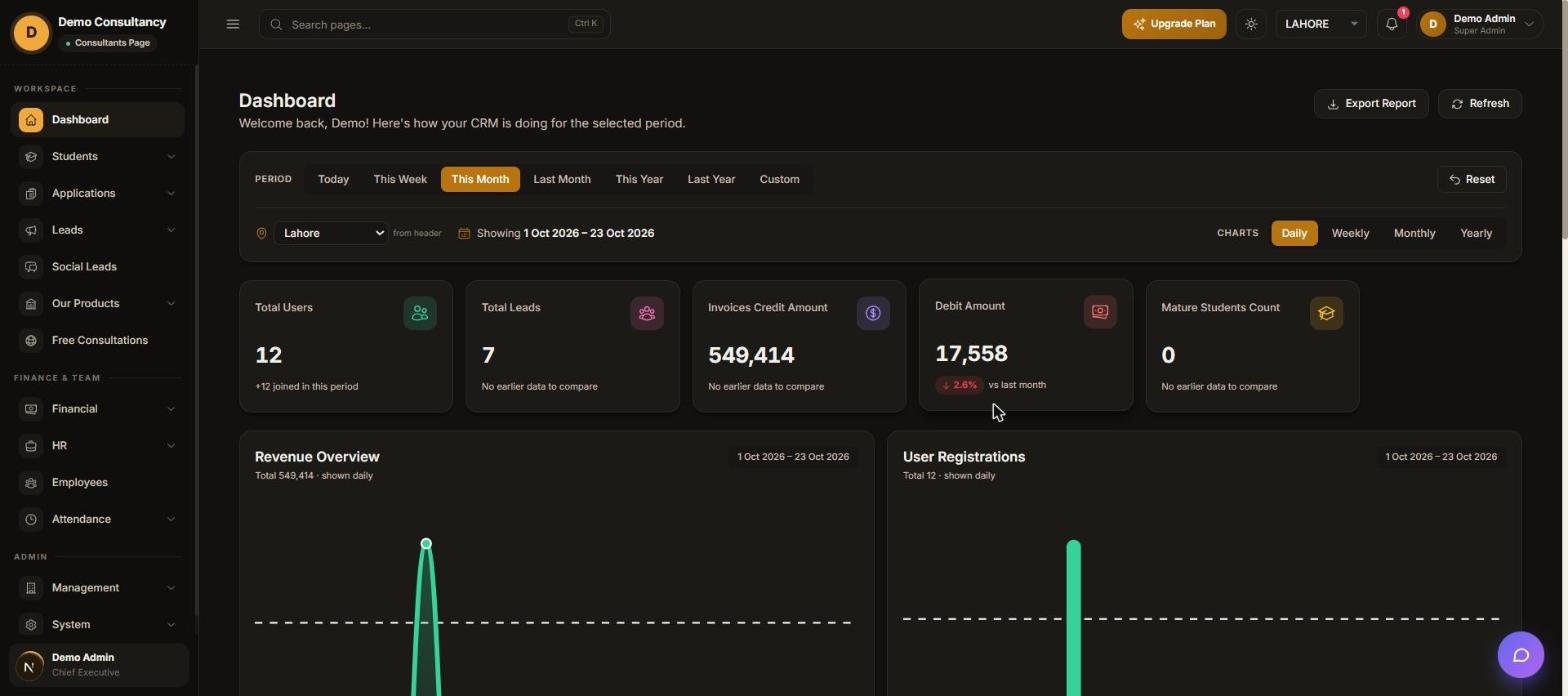Click the System gear icon

tap(31, 624)
